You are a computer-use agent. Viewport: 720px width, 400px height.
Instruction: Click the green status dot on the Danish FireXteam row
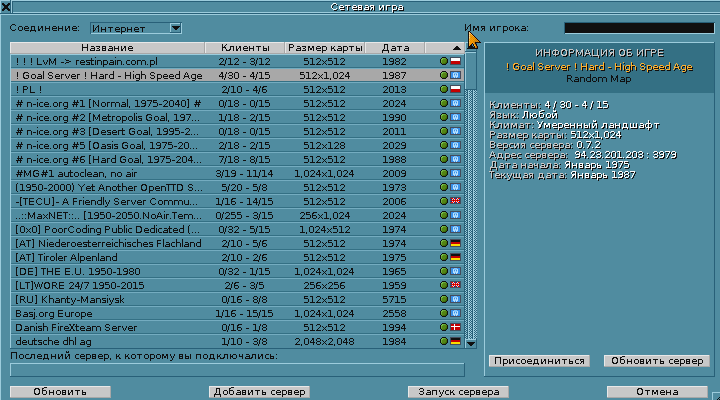(444, 327)
